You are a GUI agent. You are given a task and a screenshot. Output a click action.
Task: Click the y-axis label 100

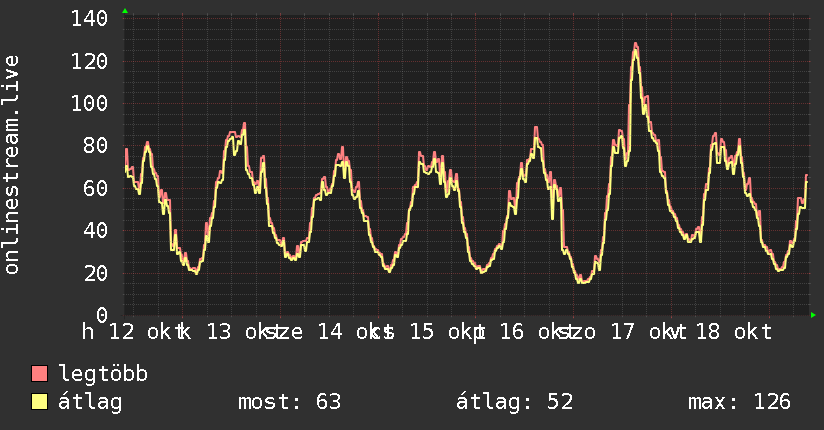[89, 104]
